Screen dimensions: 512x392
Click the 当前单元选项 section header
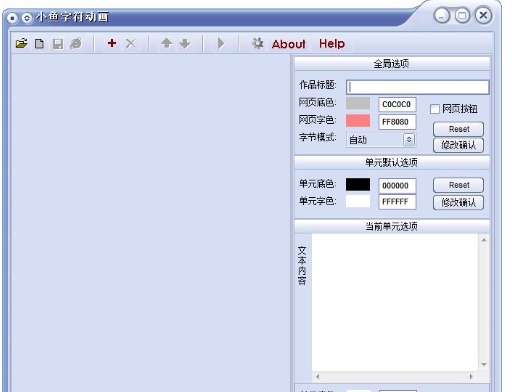click(x=392, y=227)
